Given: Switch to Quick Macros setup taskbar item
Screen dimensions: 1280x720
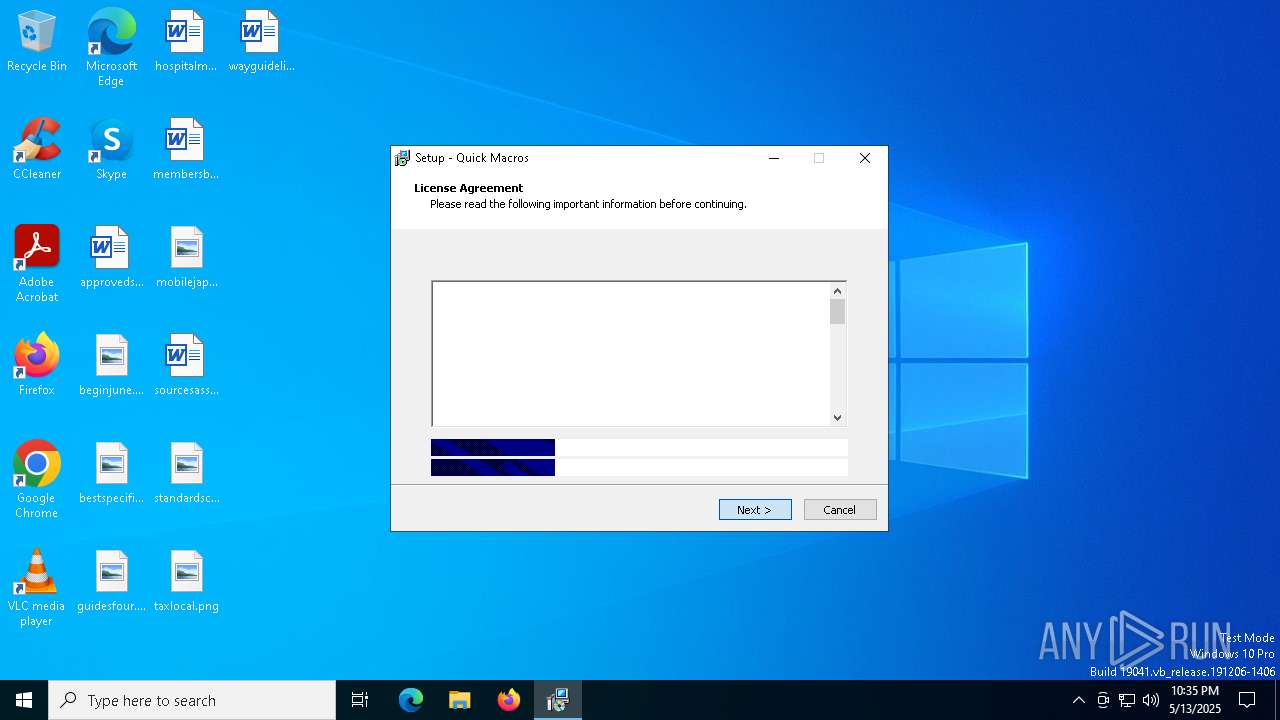Looking at the screenshot, I should click(x=558, y=700).
